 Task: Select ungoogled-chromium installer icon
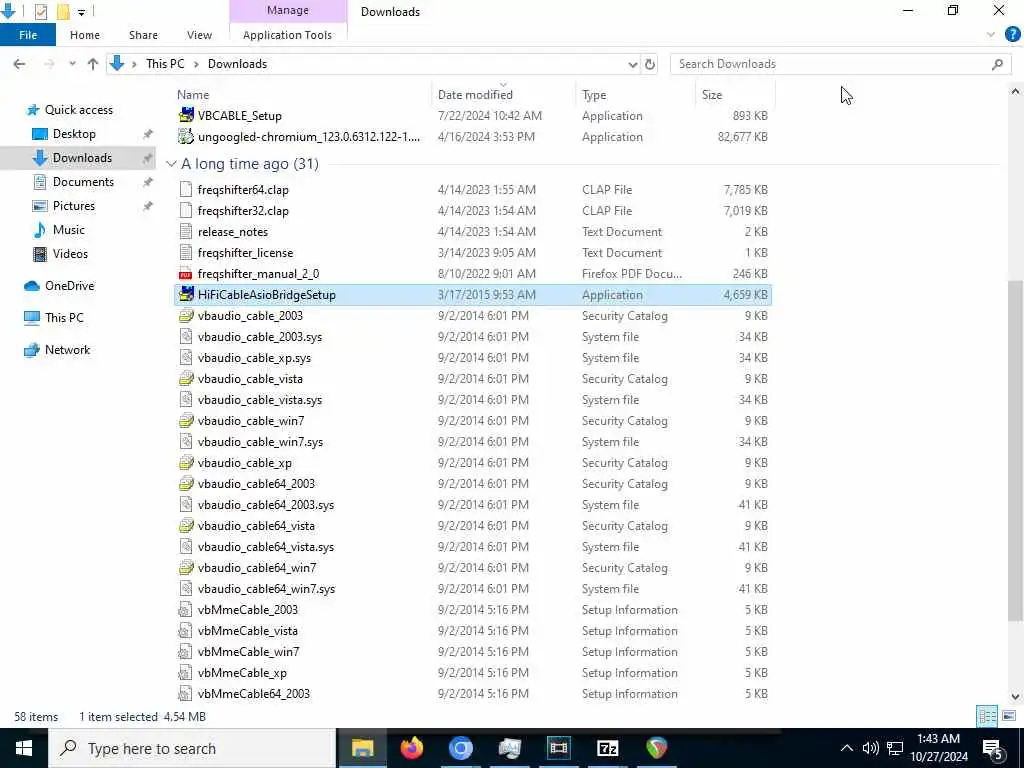186,136
